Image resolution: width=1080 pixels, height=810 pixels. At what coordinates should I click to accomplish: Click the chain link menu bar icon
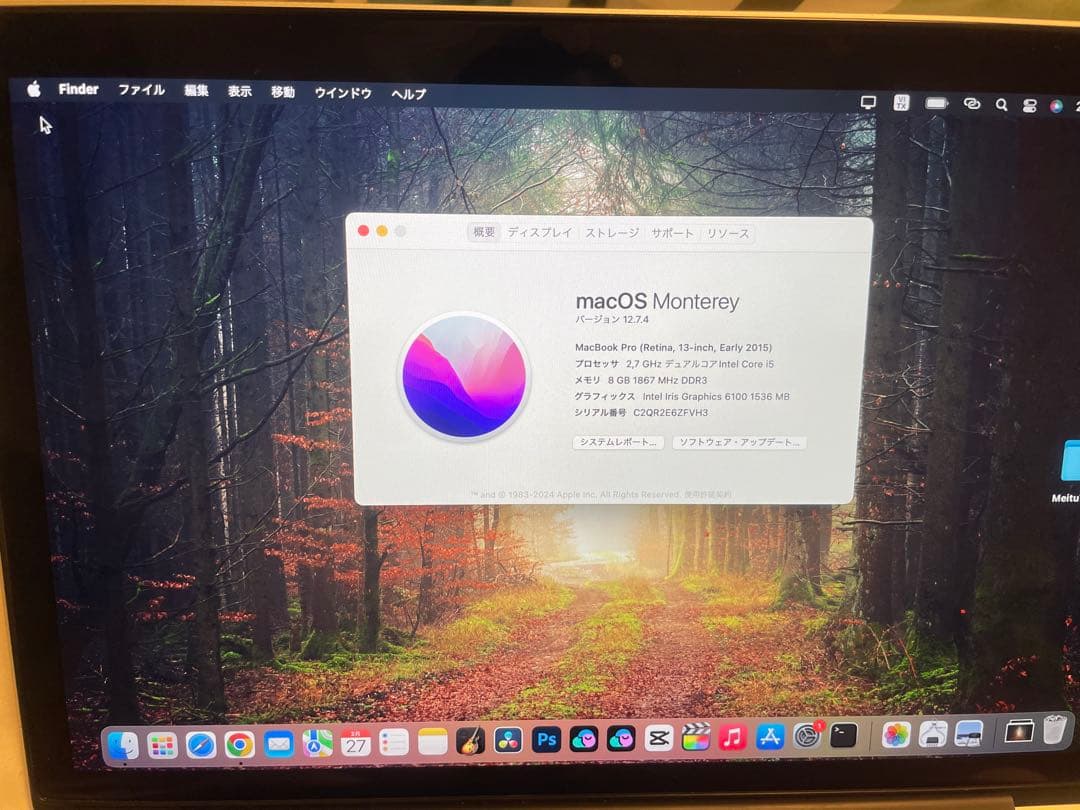click(972, 104)
